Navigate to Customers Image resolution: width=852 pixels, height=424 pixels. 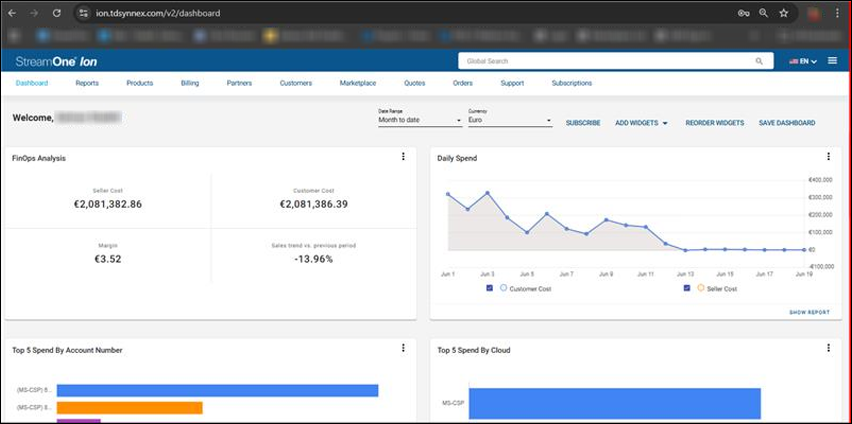click(296, 83)
